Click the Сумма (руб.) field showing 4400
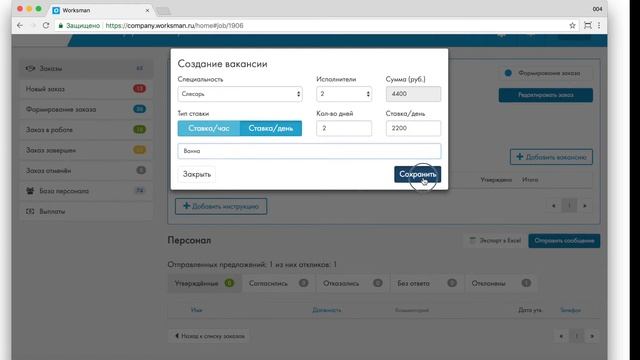Viewport: 640px width, 360px height. click(x=413, y=94)
